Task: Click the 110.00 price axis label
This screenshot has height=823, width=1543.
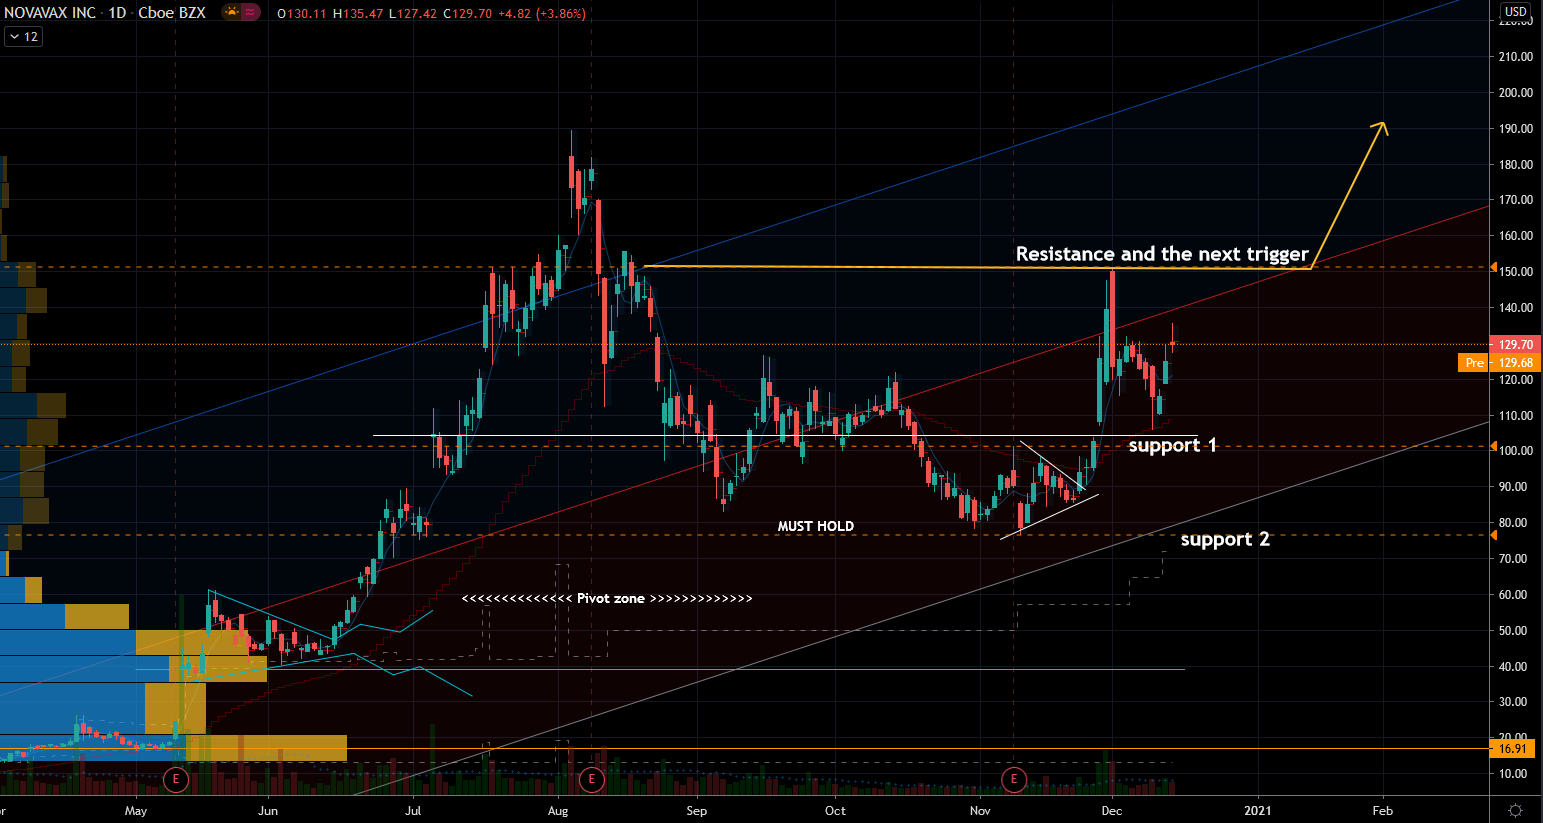Action: click(x=1516, y=416)
